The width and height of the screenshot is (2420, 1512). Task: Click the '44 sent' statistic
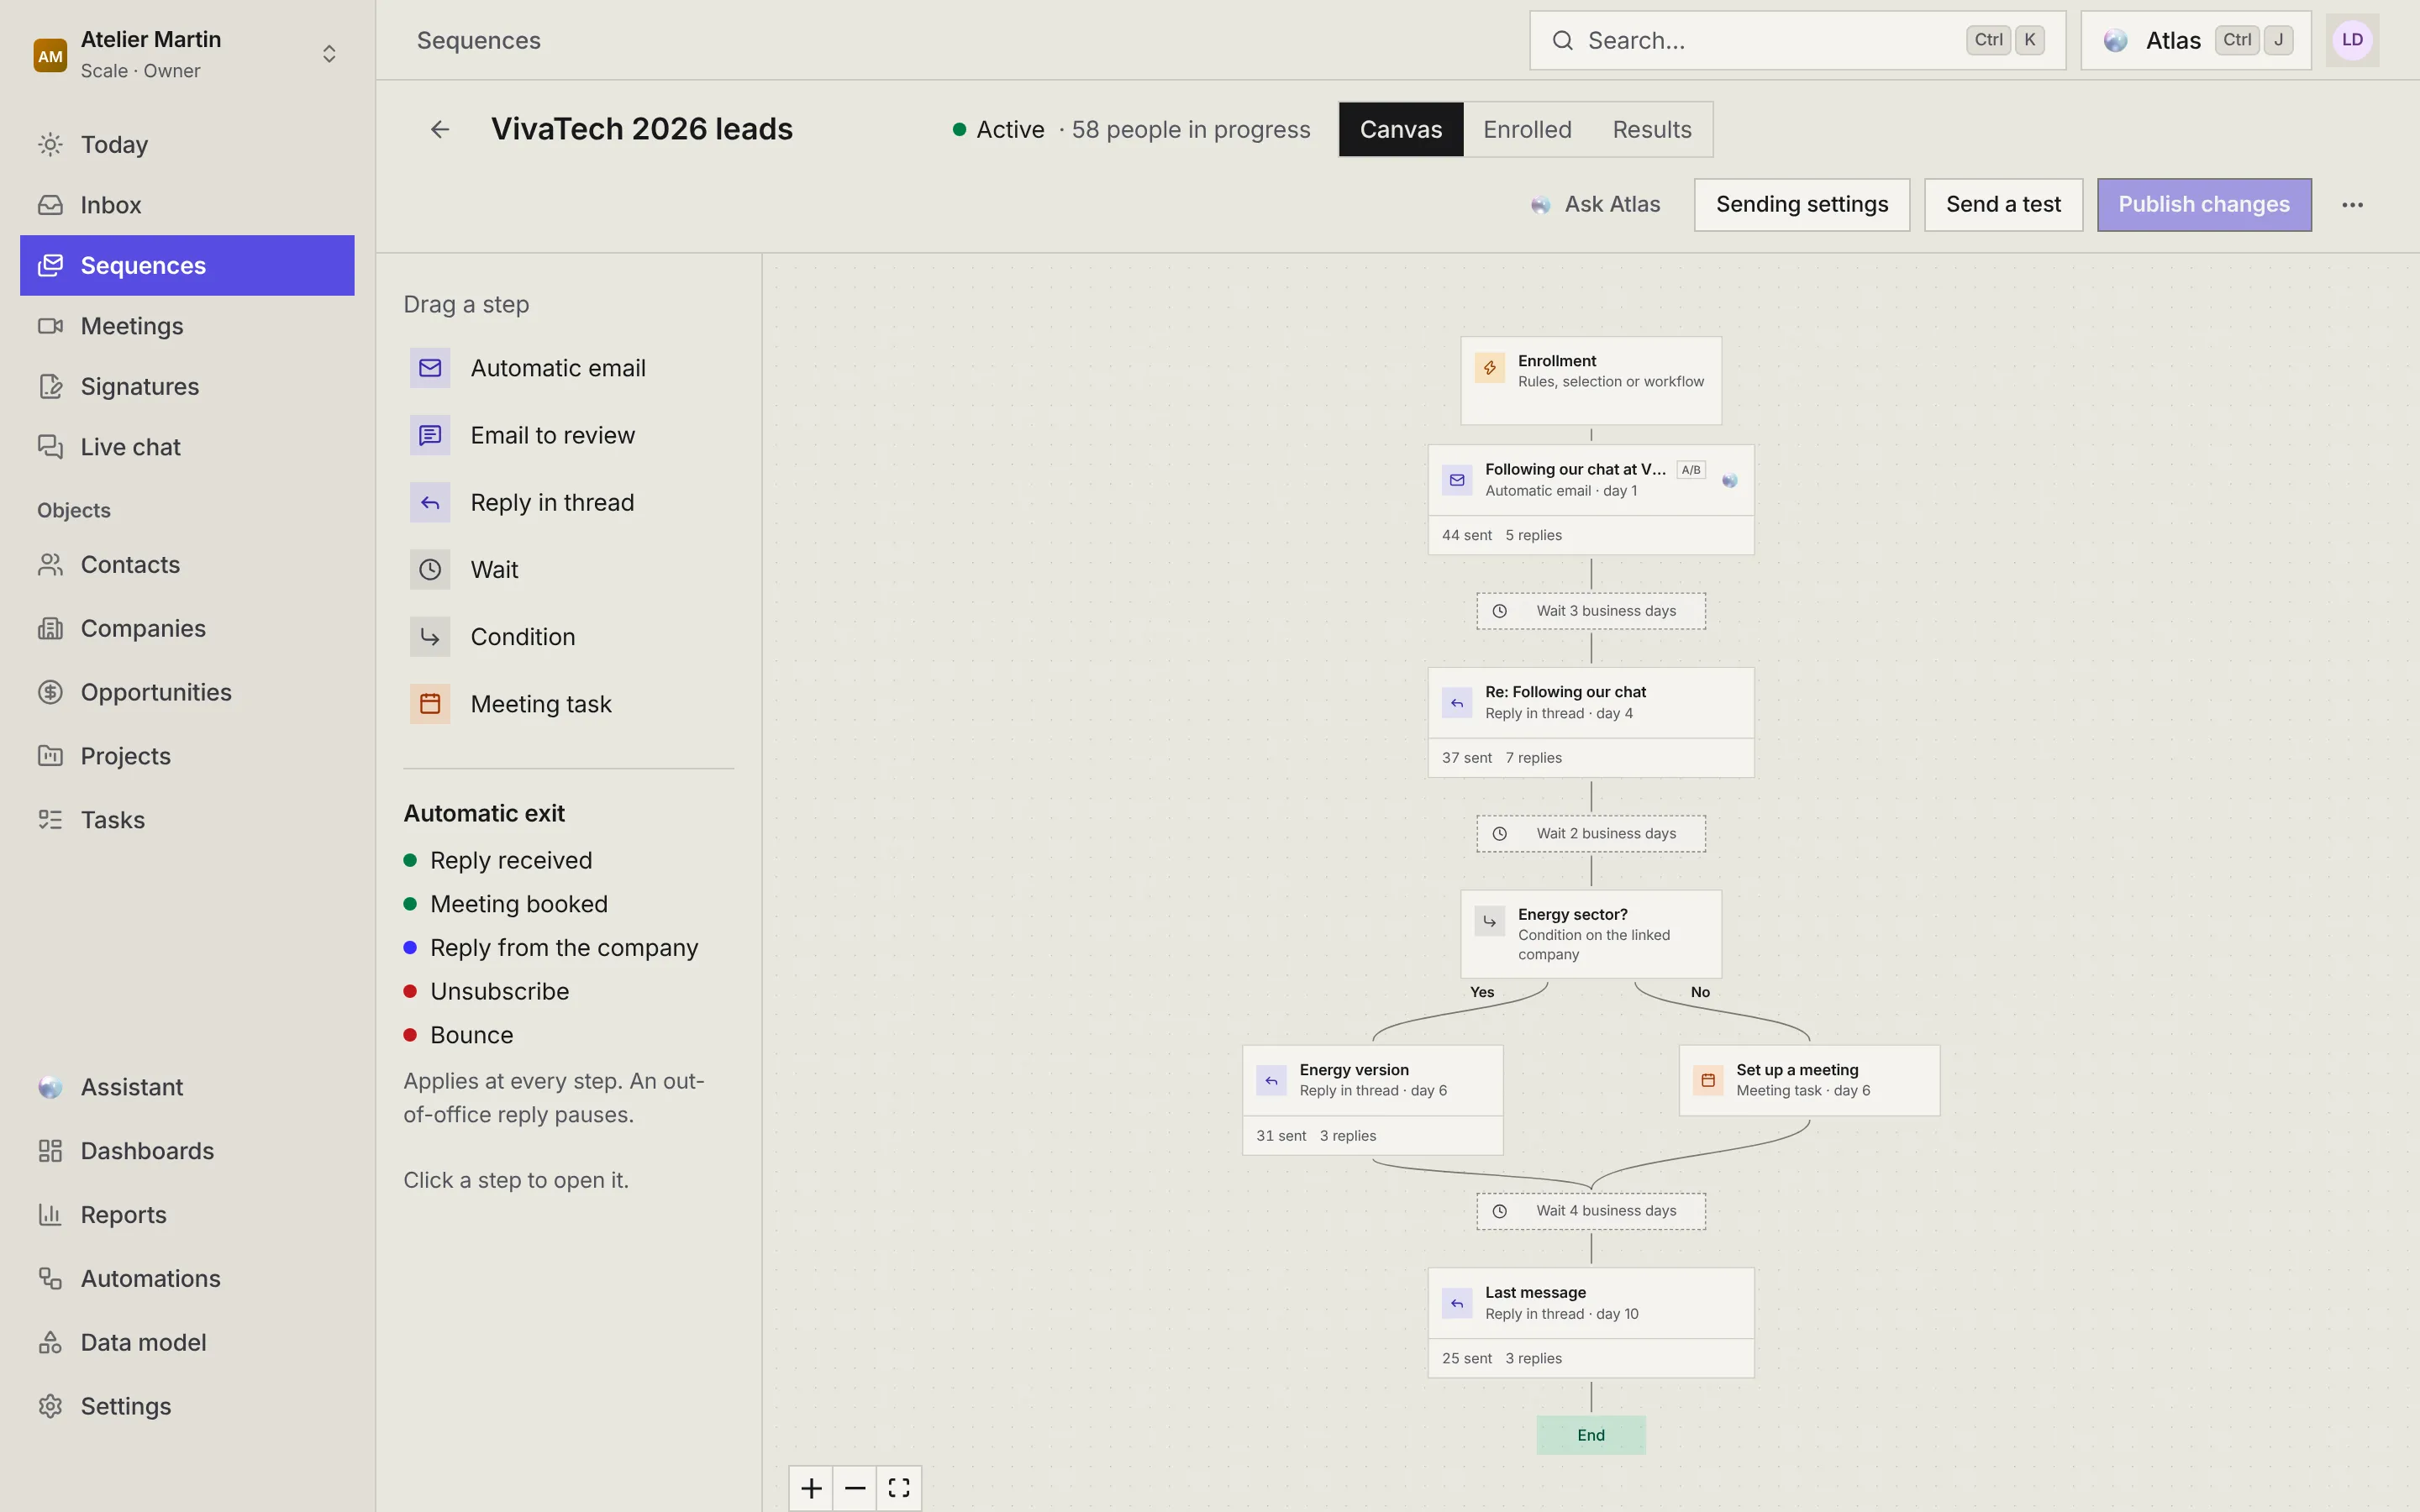click(1466, 535)
